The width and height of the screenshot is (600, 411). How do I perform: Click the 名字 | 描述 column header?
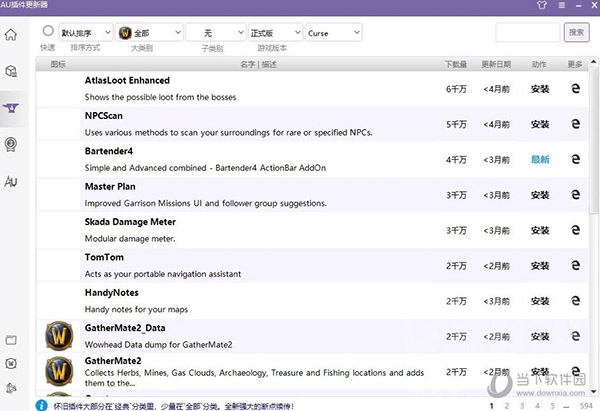pos(258,64)
